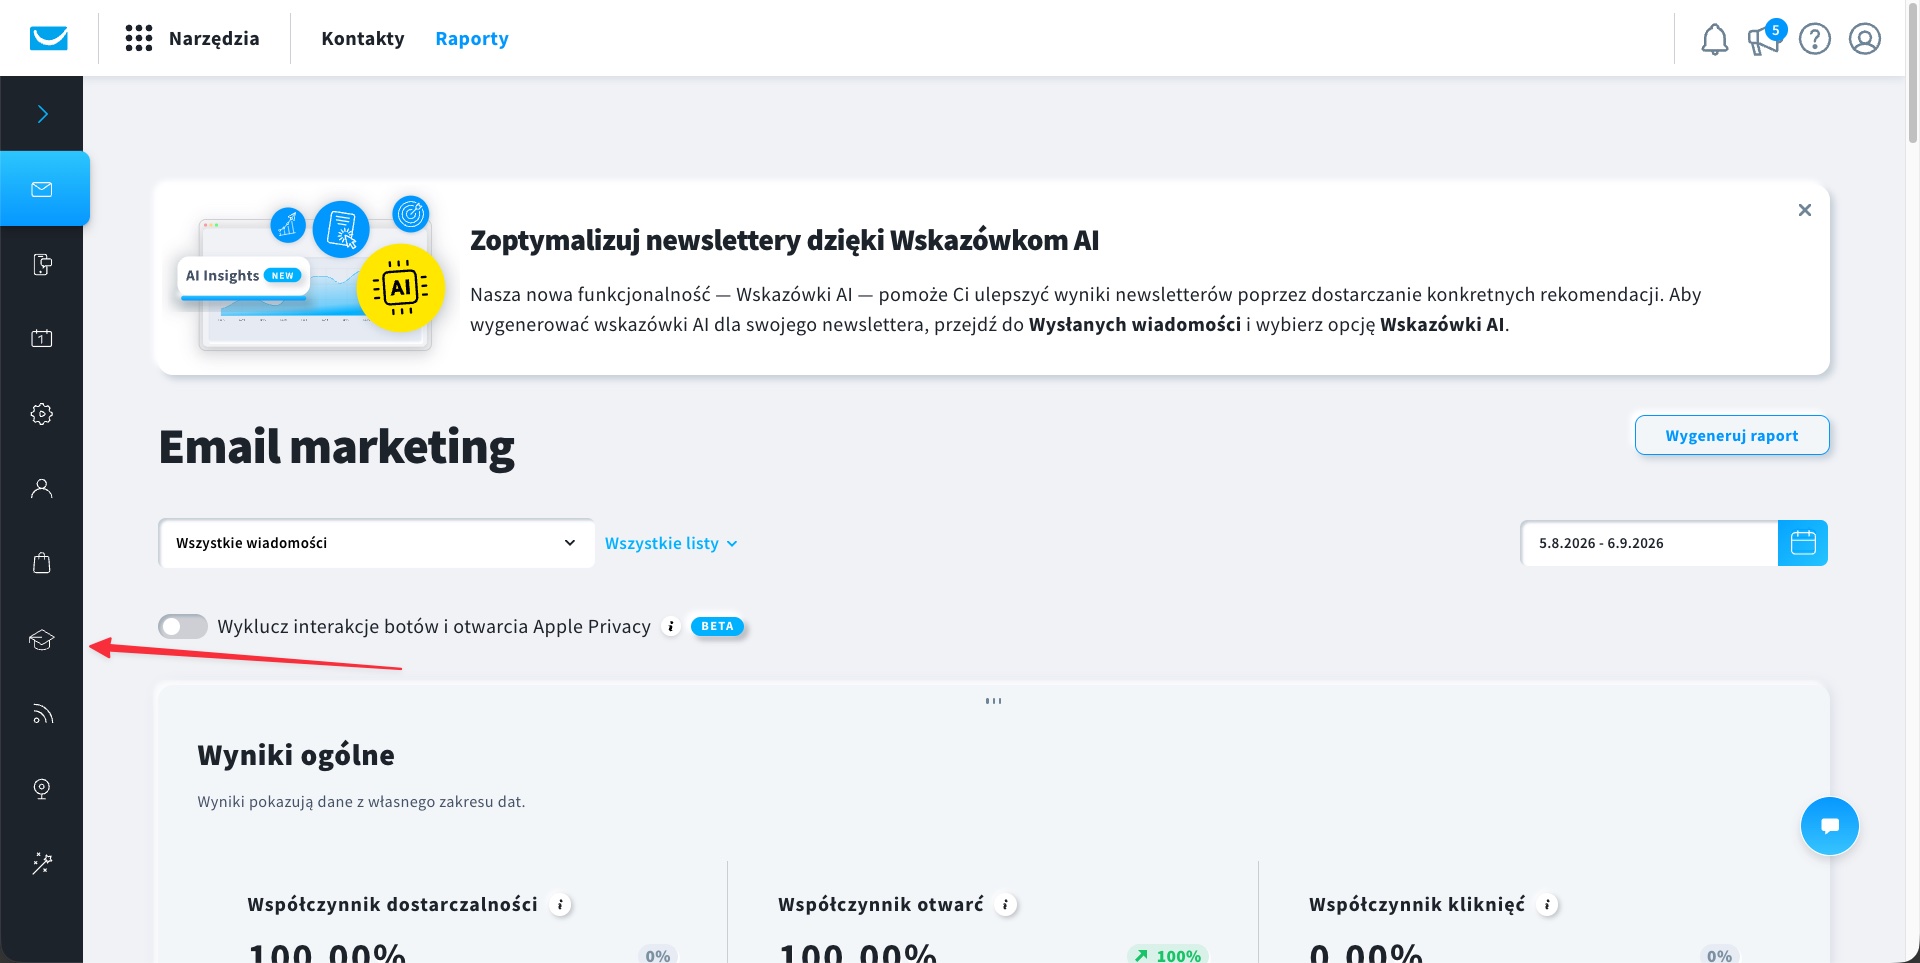Click the Wyniki ogólne heading
This screenshot has height=963, width=1920.
296,755
